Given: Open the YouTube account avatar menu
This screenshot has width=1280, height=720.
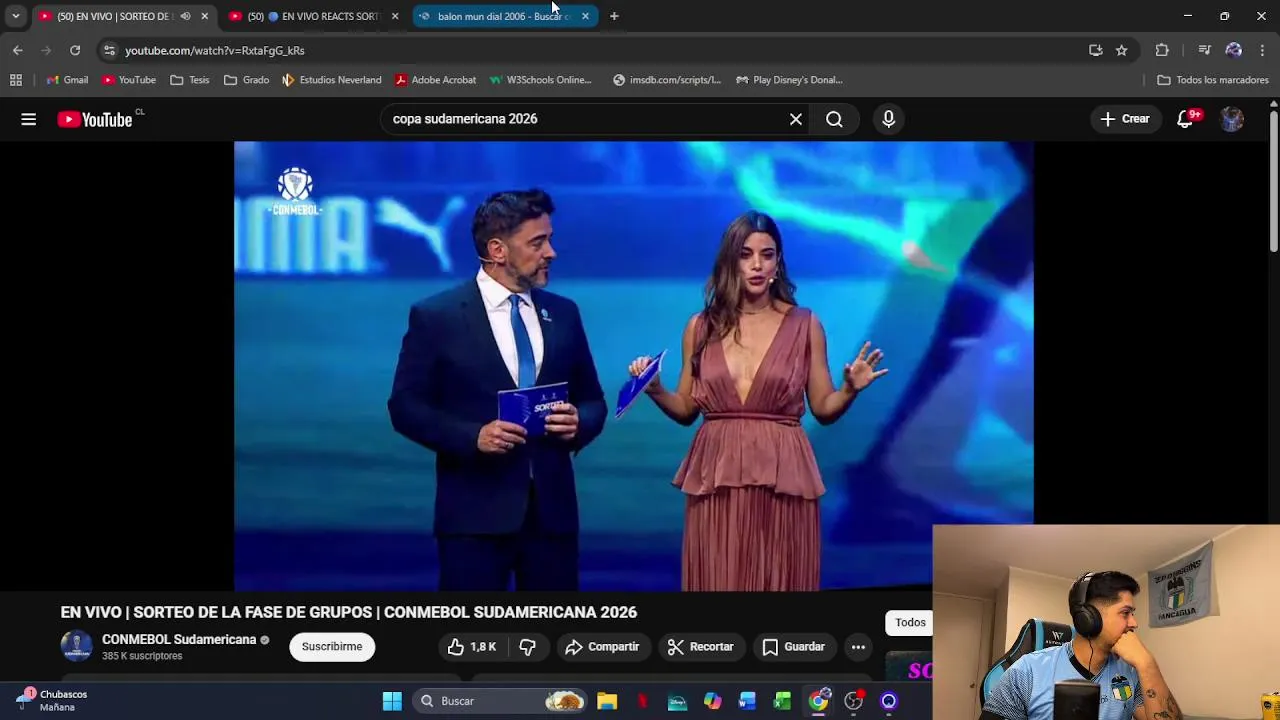Looking at the screenshot, I should click(1232, 119).
